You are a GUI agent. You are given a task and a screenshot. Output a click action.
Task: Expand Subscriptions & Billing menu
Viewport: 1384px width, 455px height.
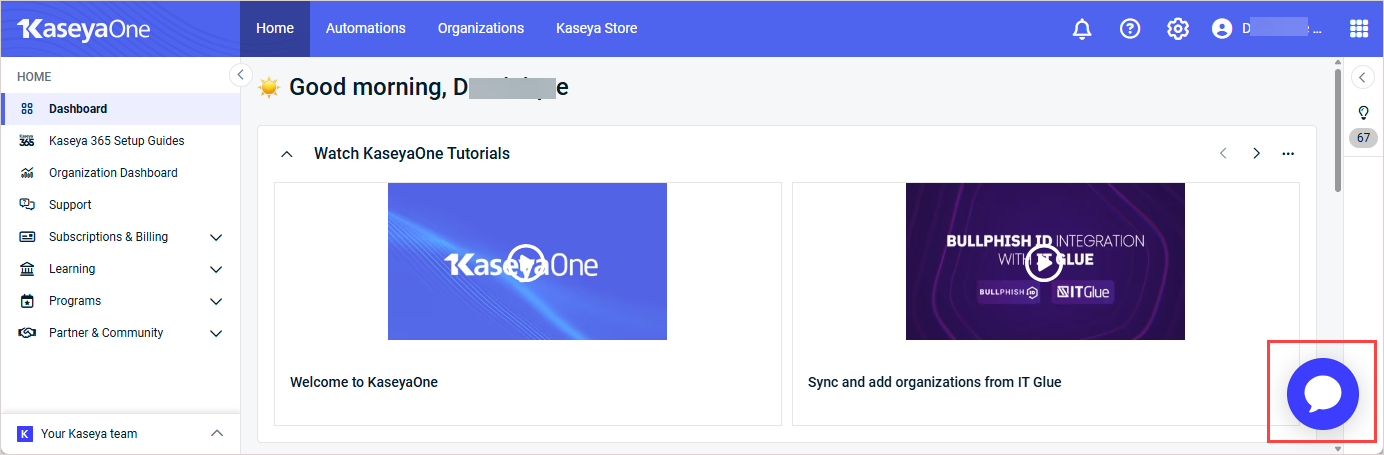[x=216, y=237]
